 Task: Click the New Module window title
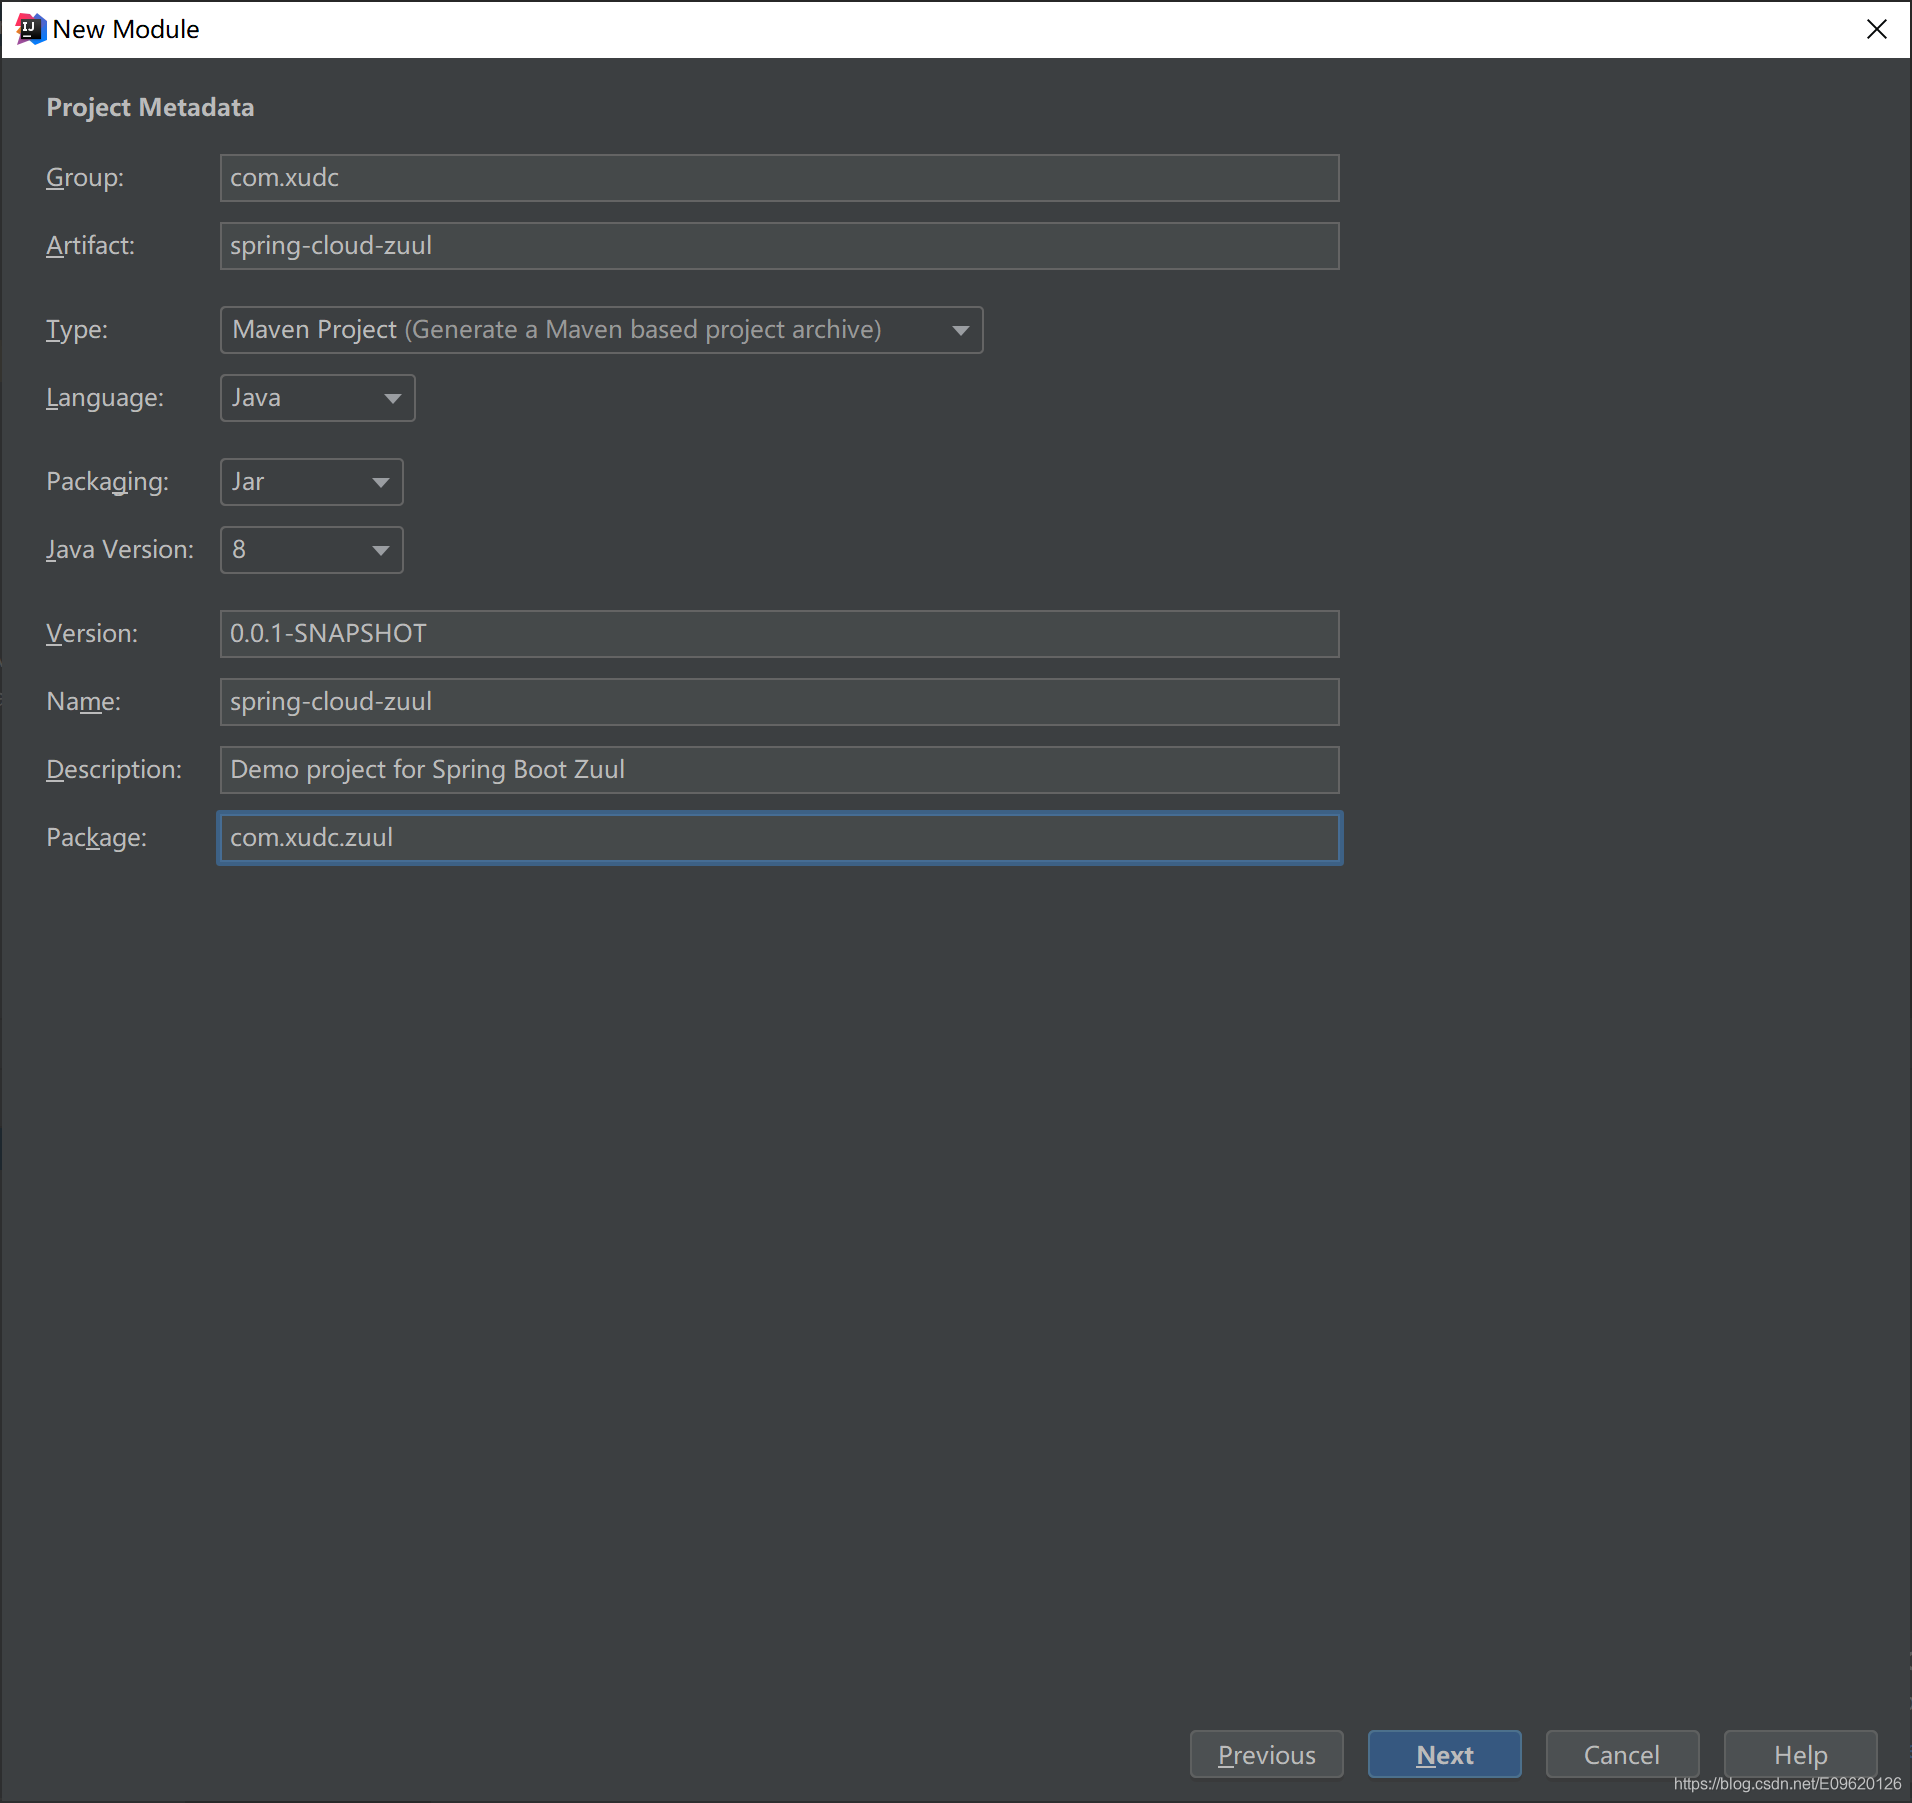pos(126,29)
